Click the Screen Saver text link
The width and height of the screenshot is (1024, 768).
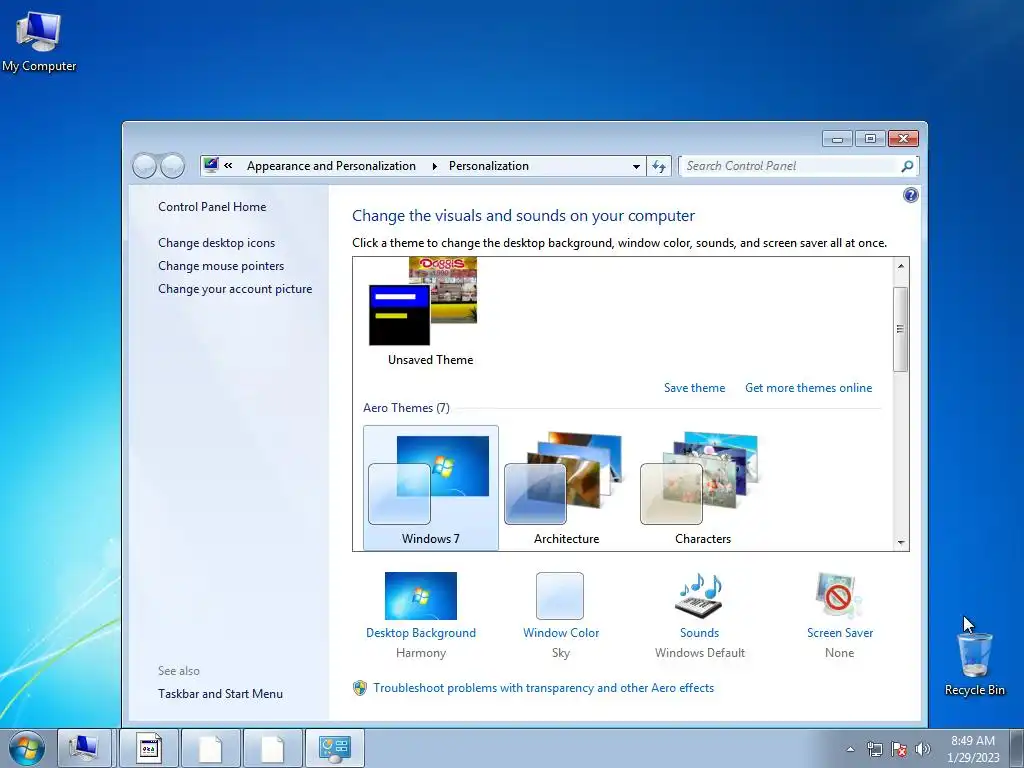pyautogui.click(x=839, y=633)
